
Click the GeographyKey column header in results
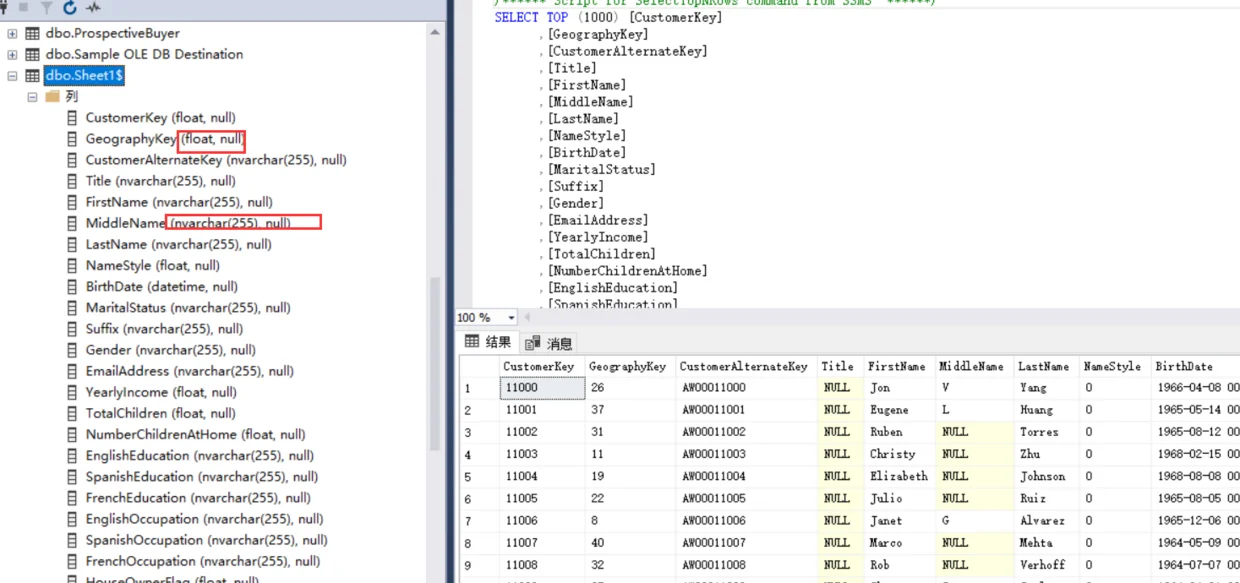click(x=627, y=366)
